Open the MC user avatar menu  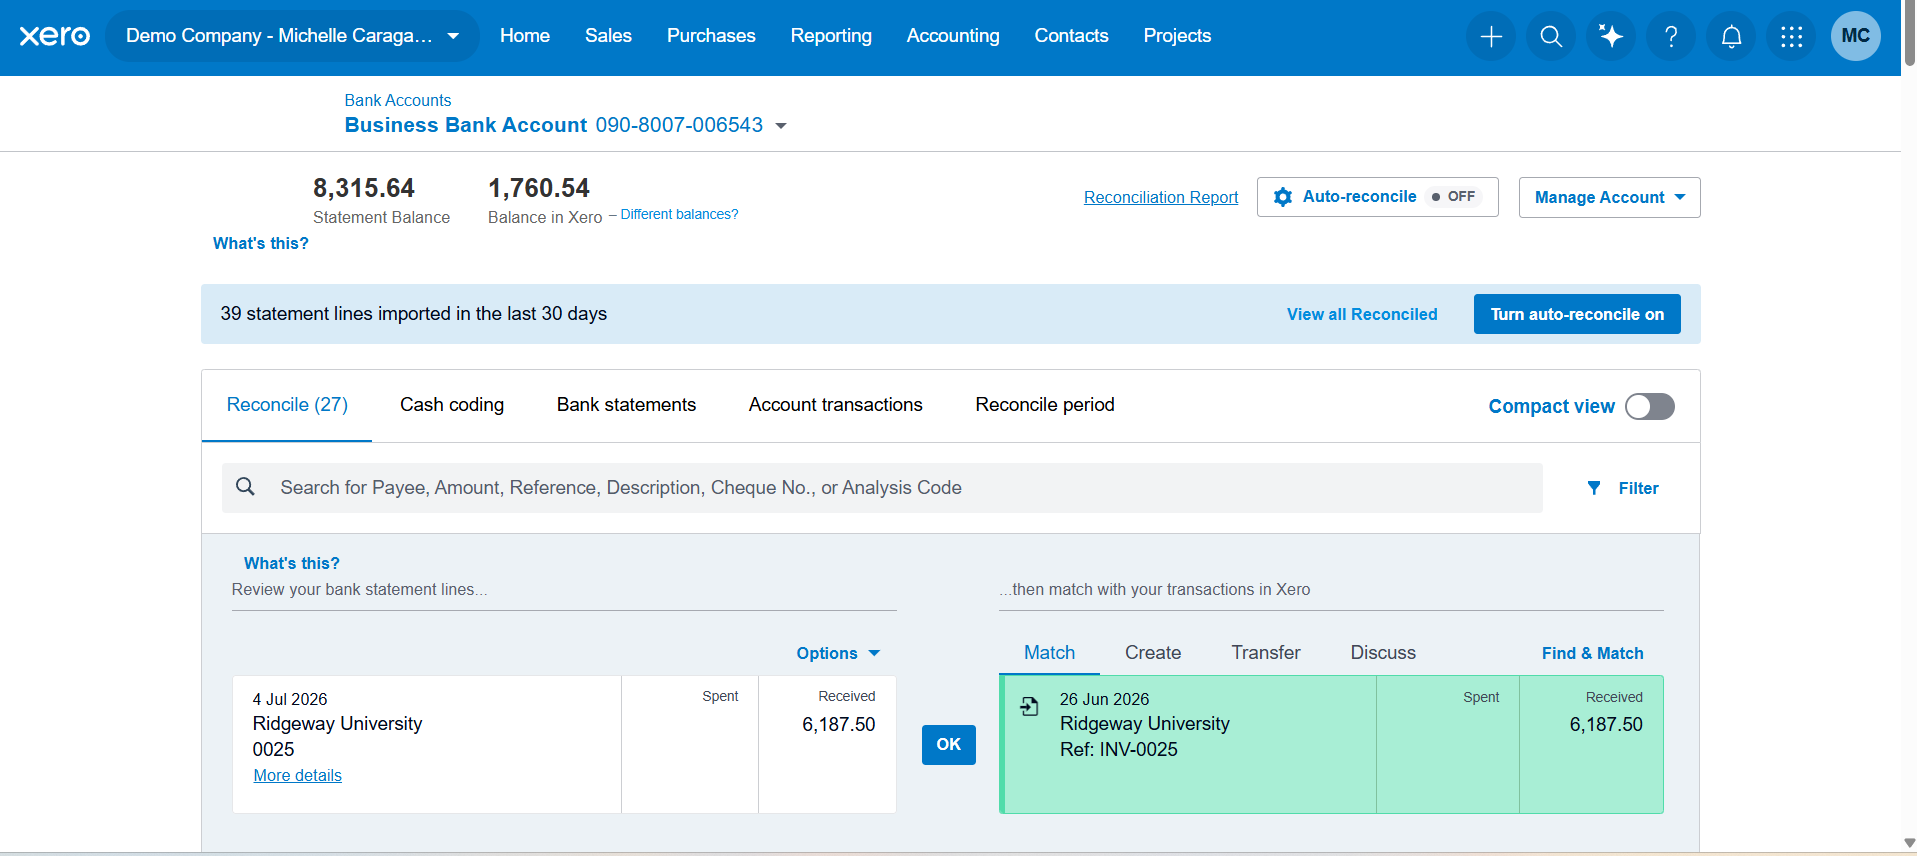click(x=1855, y=36)
